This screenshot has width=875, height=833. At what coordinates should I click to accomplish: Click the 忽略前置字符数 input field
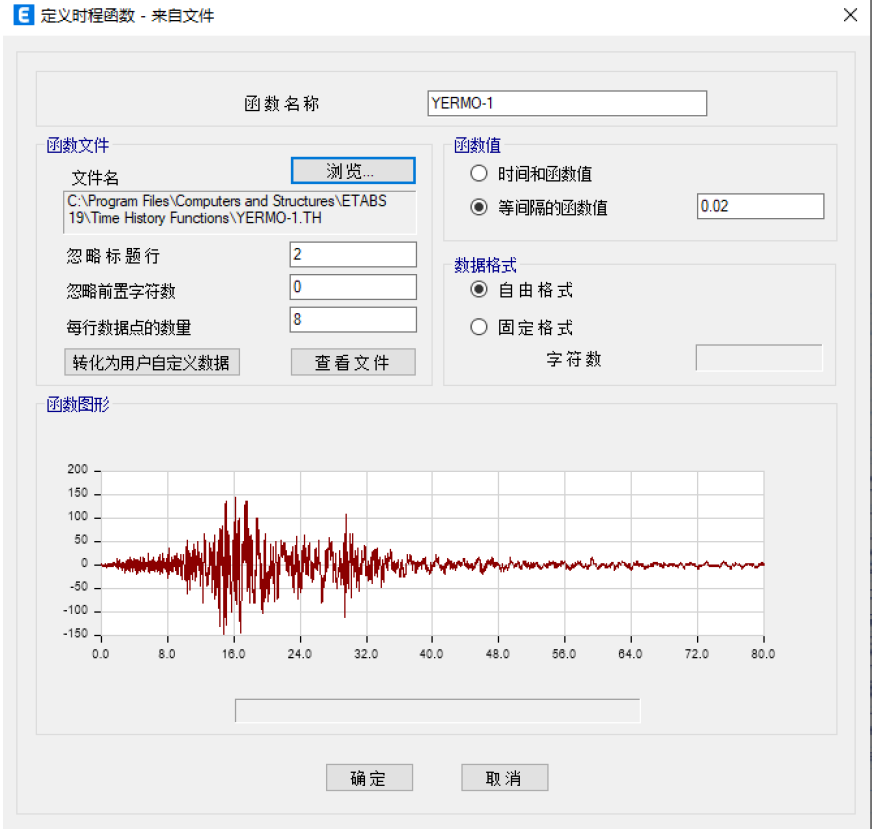[x=352, y=287]
